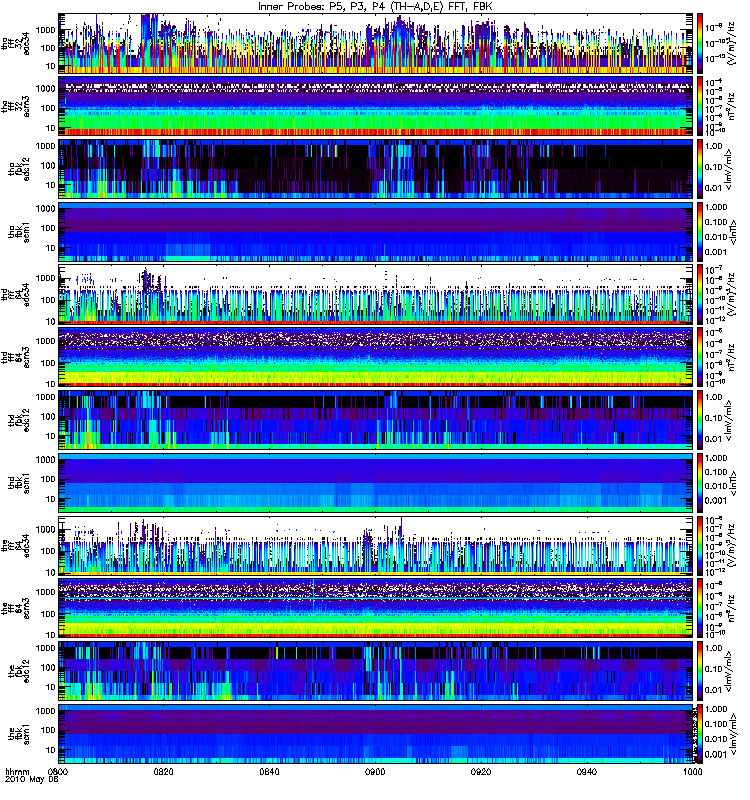The height and width of the screenshot is (800, 750).
Task: Click the 'nT²/Hz' units label beside the scm3
Action: pyautogui.click(x=730, y=609)
